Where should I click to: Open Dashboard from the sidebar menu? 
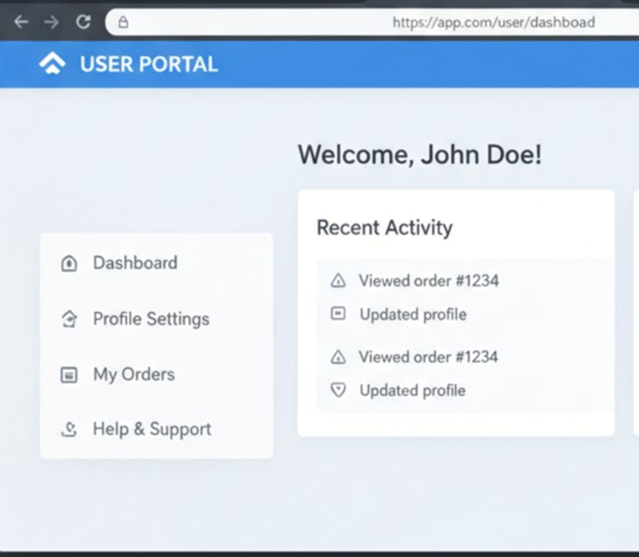click(x=135, y=263)
